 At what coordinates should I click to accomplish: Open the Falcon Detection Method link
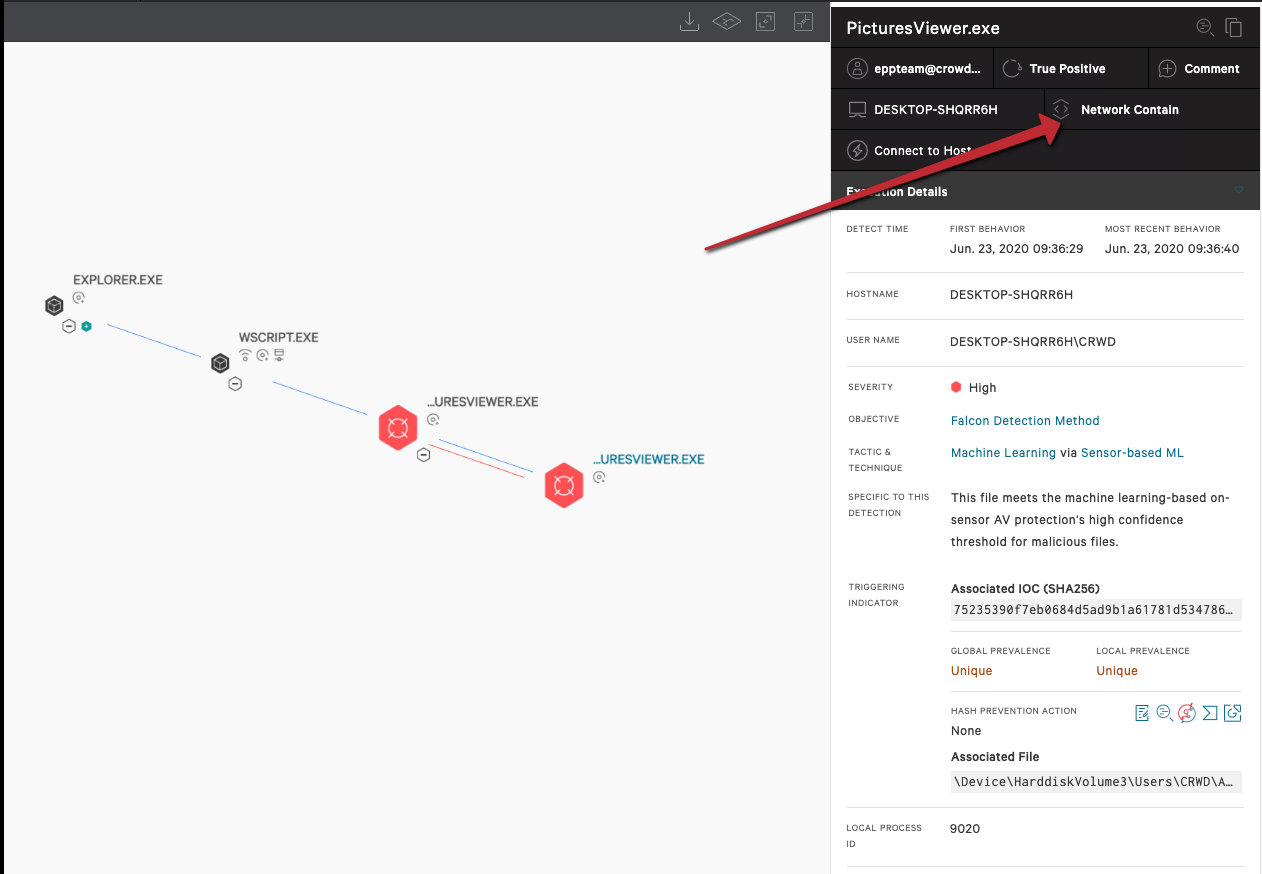pyautogui.click(x=1025, y=421)
